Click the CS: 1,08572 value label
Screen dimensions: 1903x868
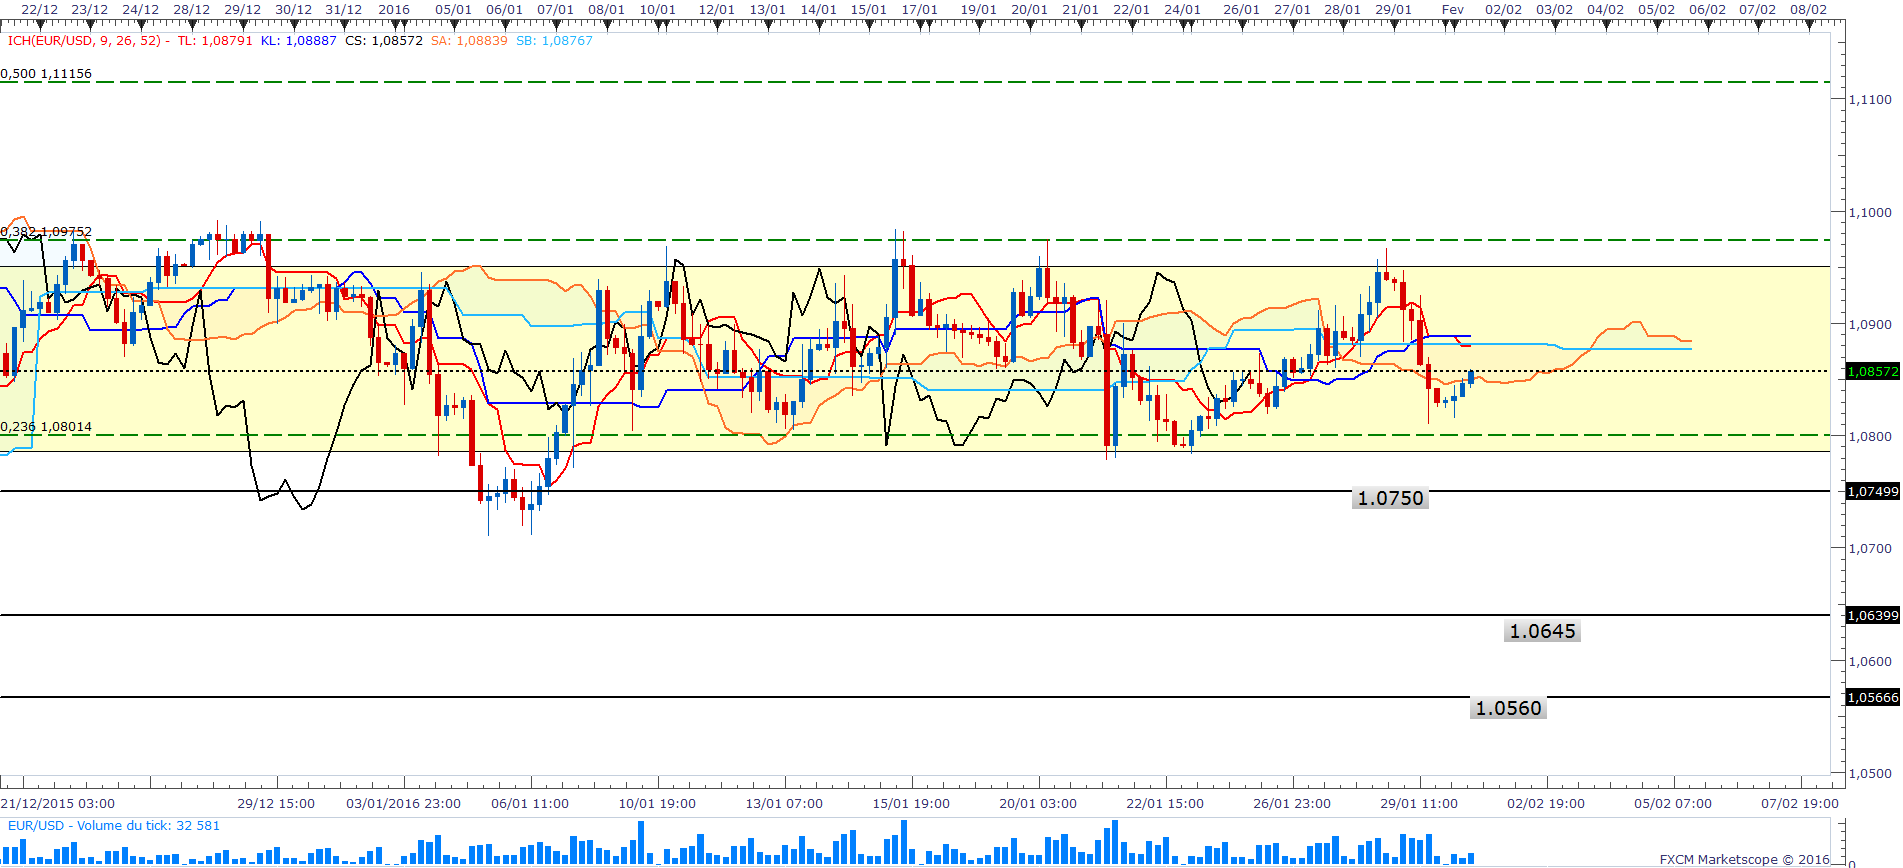coord(383,41)
